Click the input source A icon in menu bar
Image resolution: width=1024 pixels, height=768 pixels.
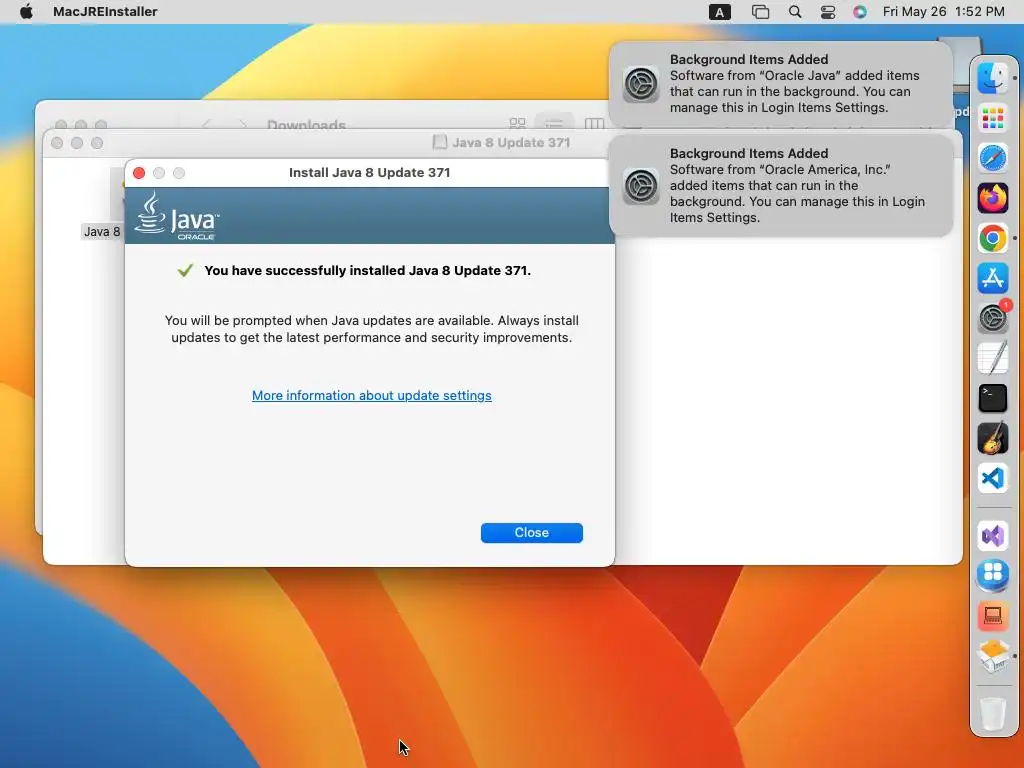pyautogui.click(x=720, y=11)
